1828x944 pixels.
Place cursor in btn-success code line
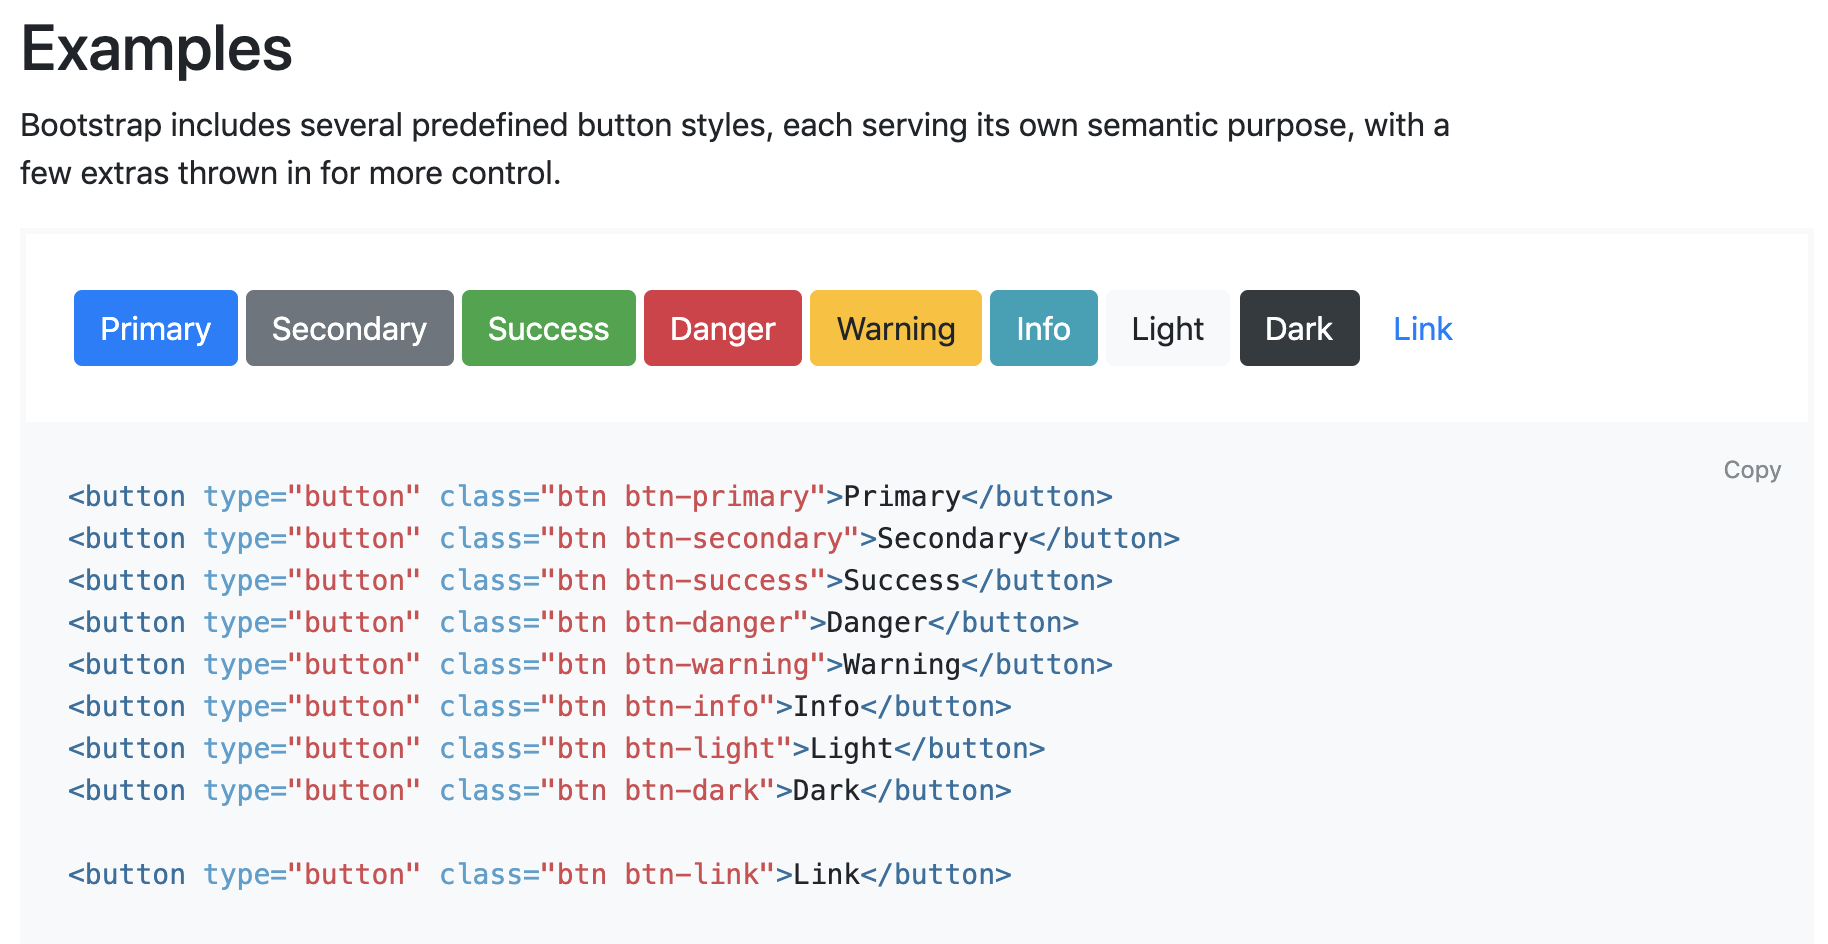point(590,581)
